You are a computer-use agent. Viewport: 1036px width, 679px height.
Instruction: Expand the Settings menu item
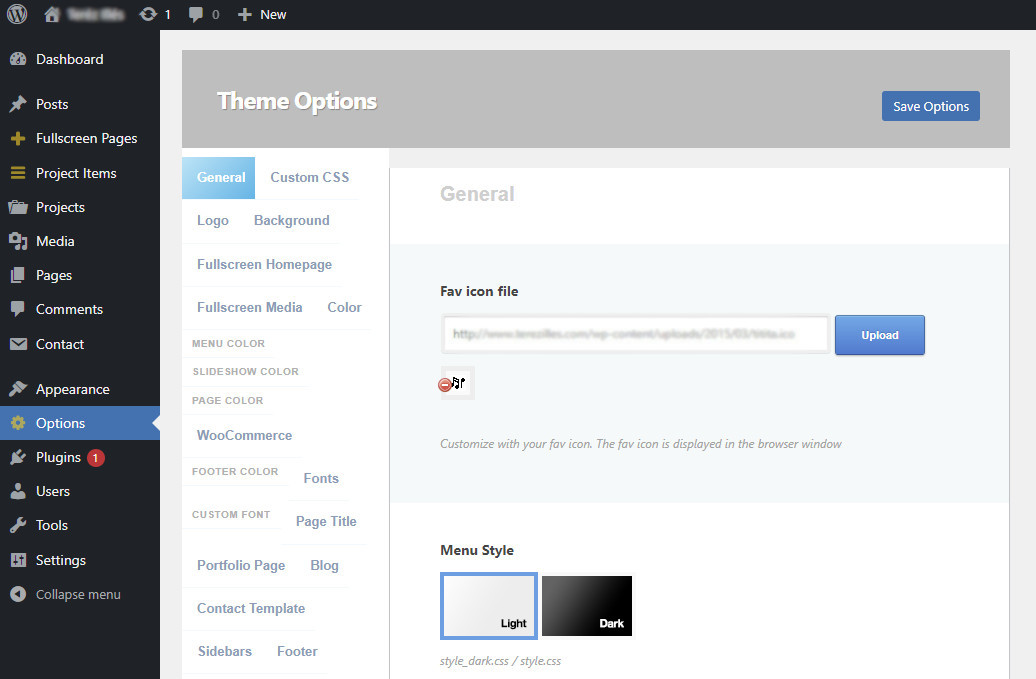(x=60, y=560)
